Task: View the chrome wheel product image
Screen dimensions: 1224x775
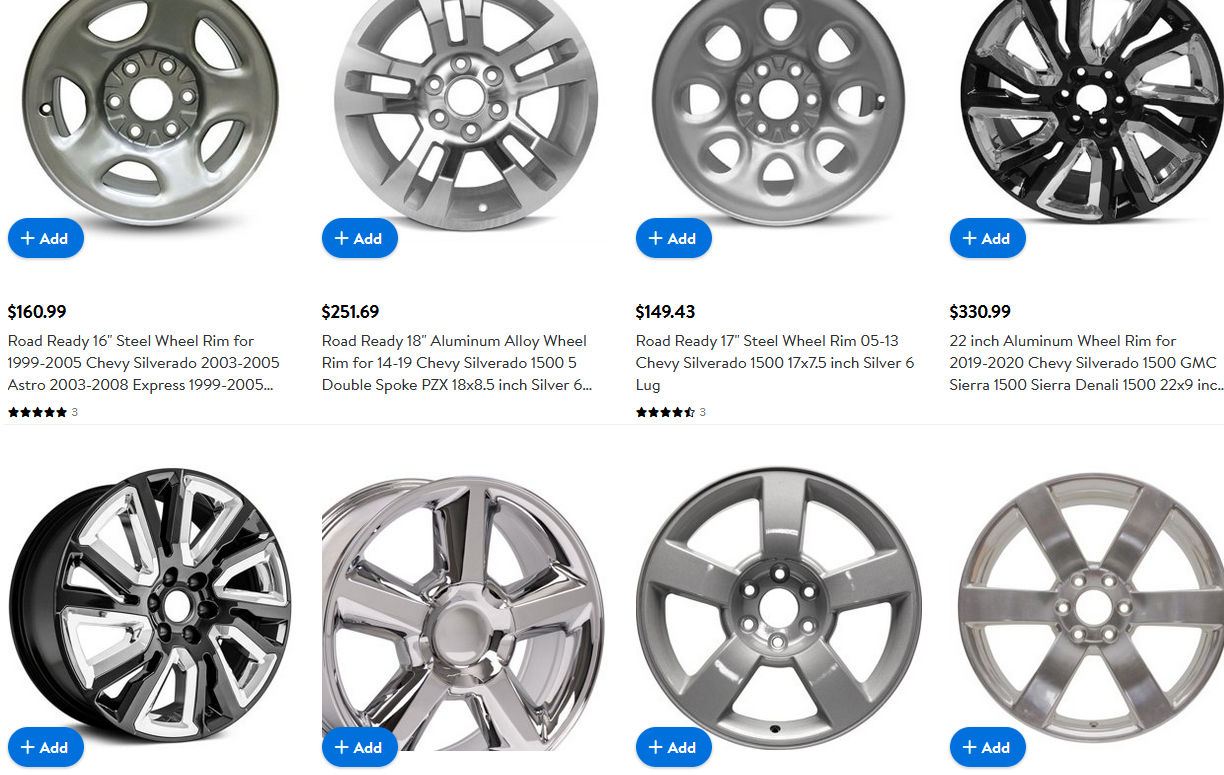Action: click(x=464, y=600)
